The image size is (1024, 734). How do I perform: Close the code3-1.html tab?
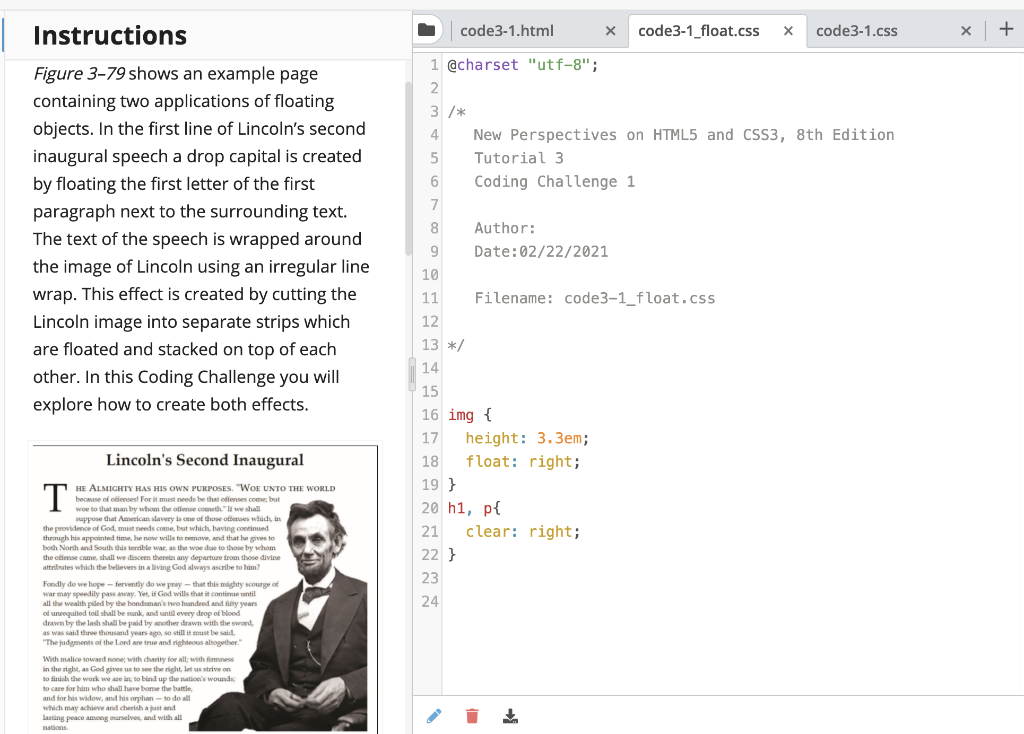[611, 30]
